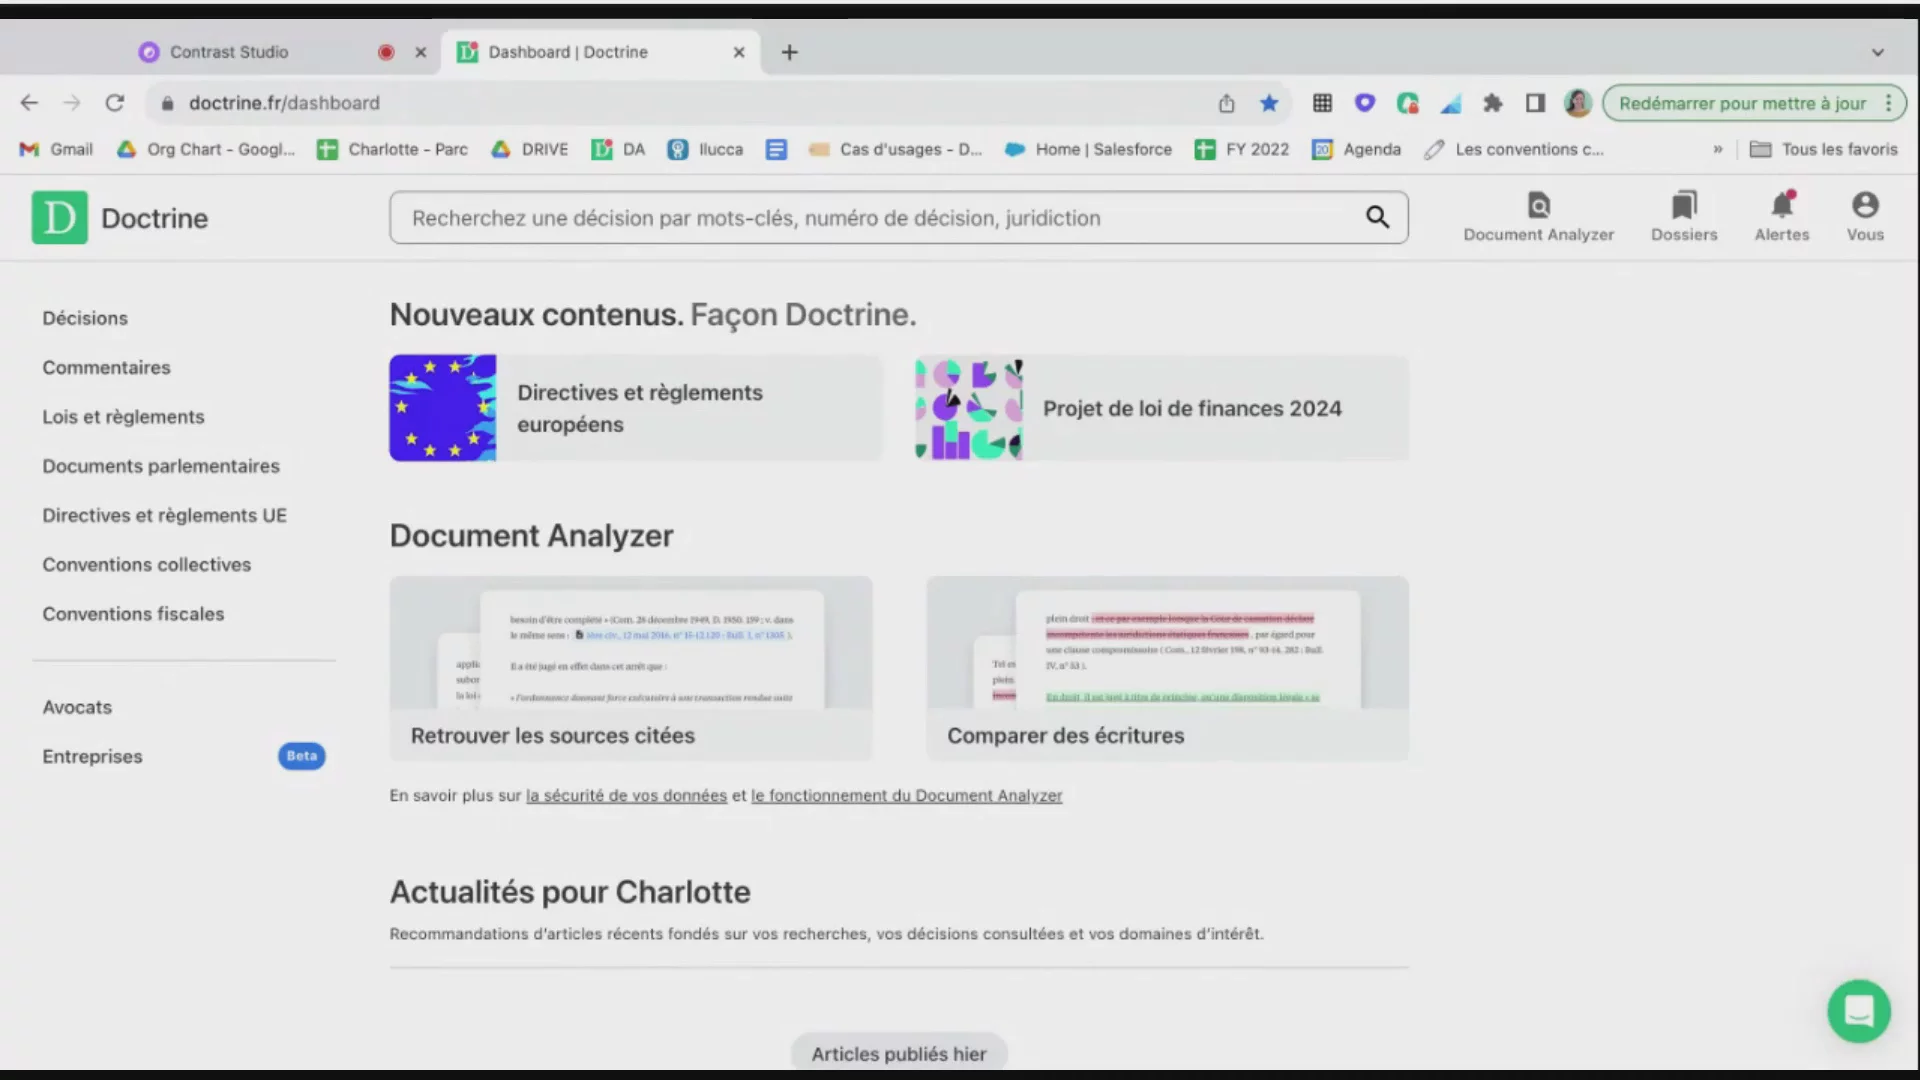Open the Org Chart bookmark
This screenshot has height=1080, width=1920.
pos(206,149)
